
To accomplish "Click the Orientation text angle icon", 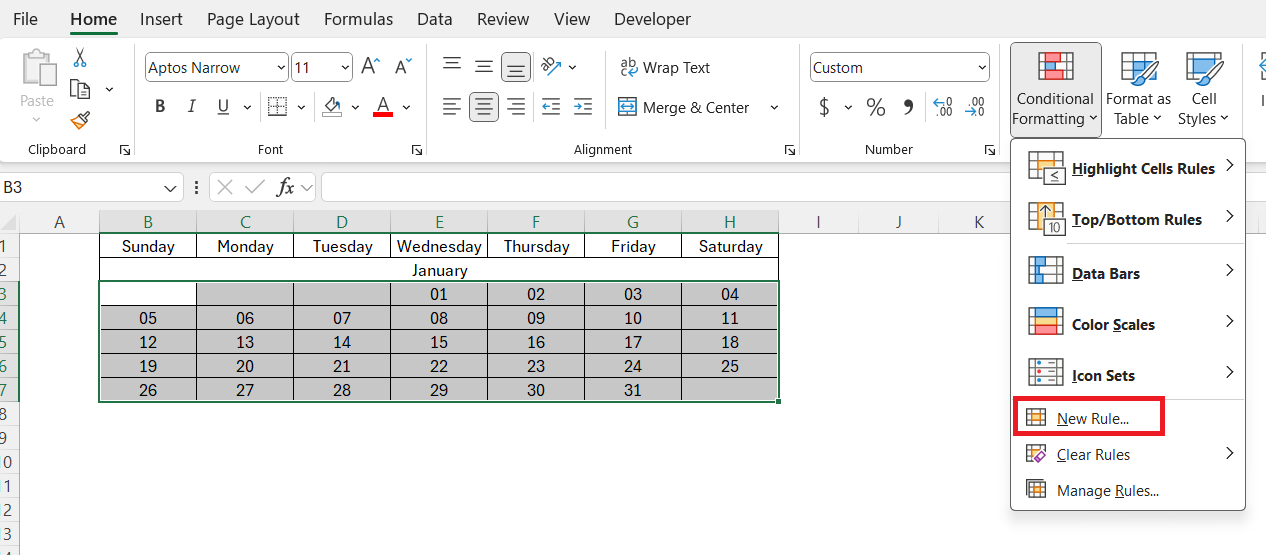I will pos(551,67).
